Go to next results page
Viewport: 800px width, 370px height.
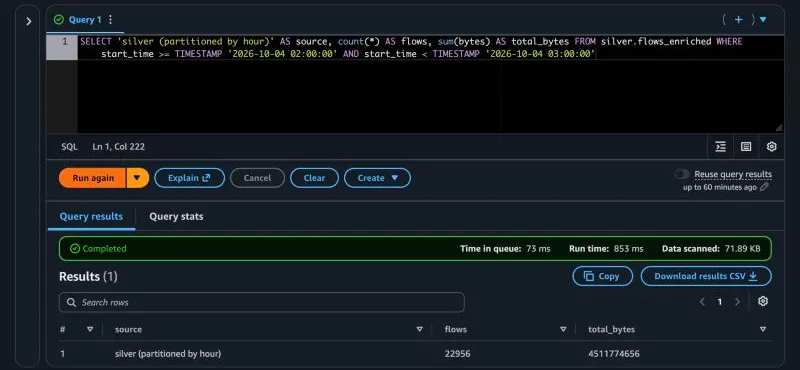[737, 302]
